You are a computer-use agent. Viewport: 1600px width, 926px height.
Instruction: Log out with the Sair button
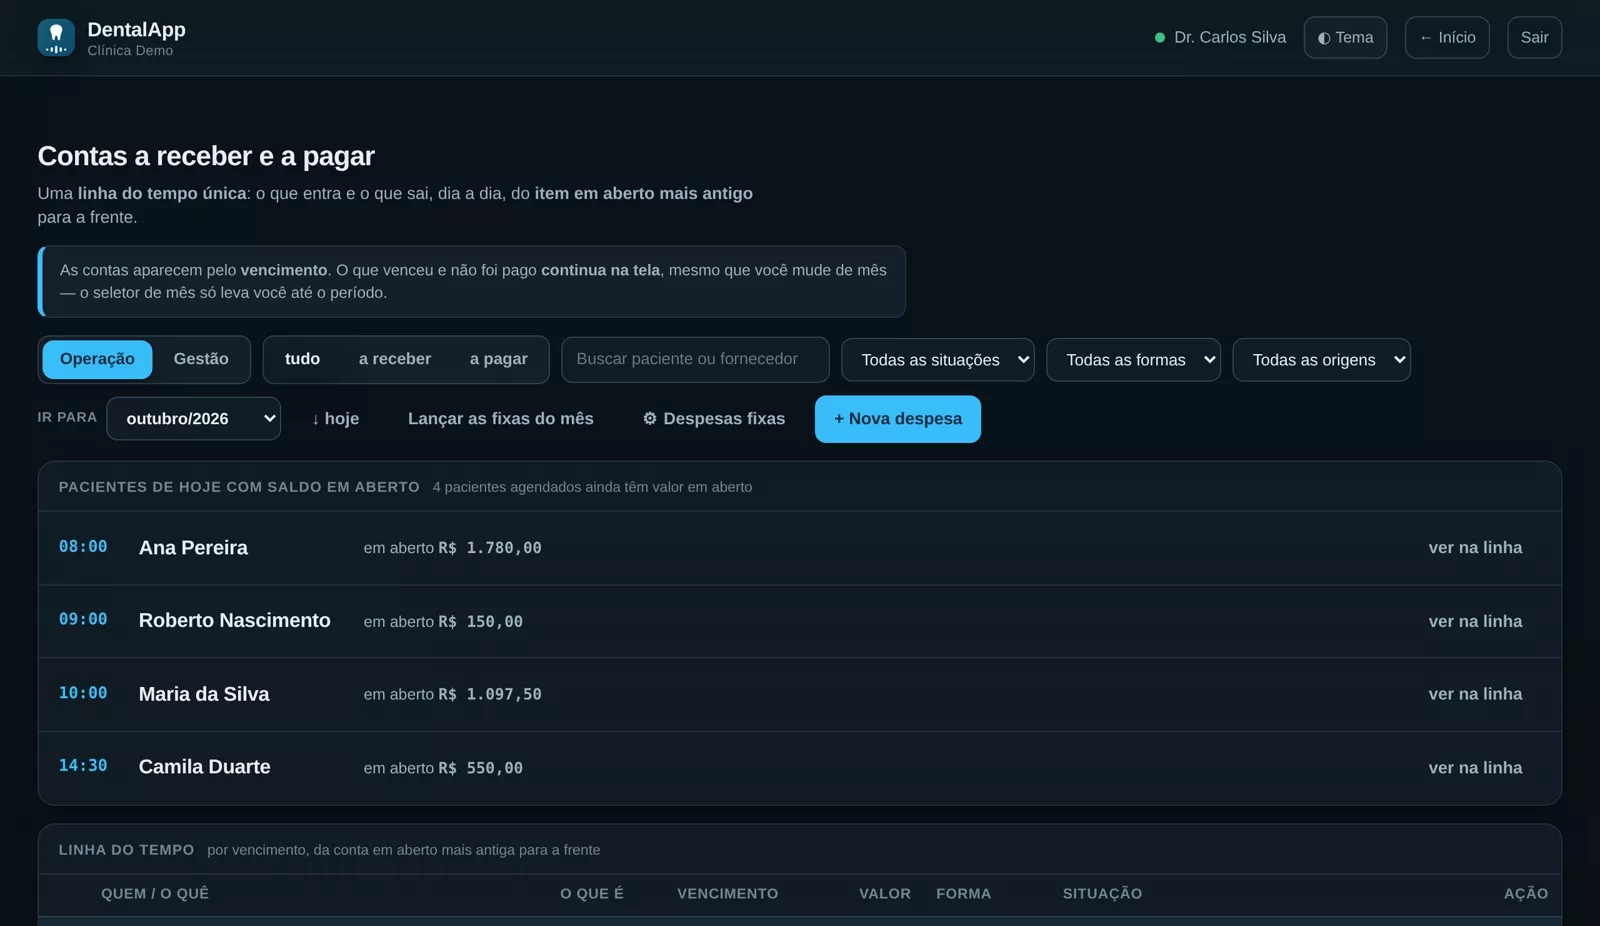tap(1534, 38)
